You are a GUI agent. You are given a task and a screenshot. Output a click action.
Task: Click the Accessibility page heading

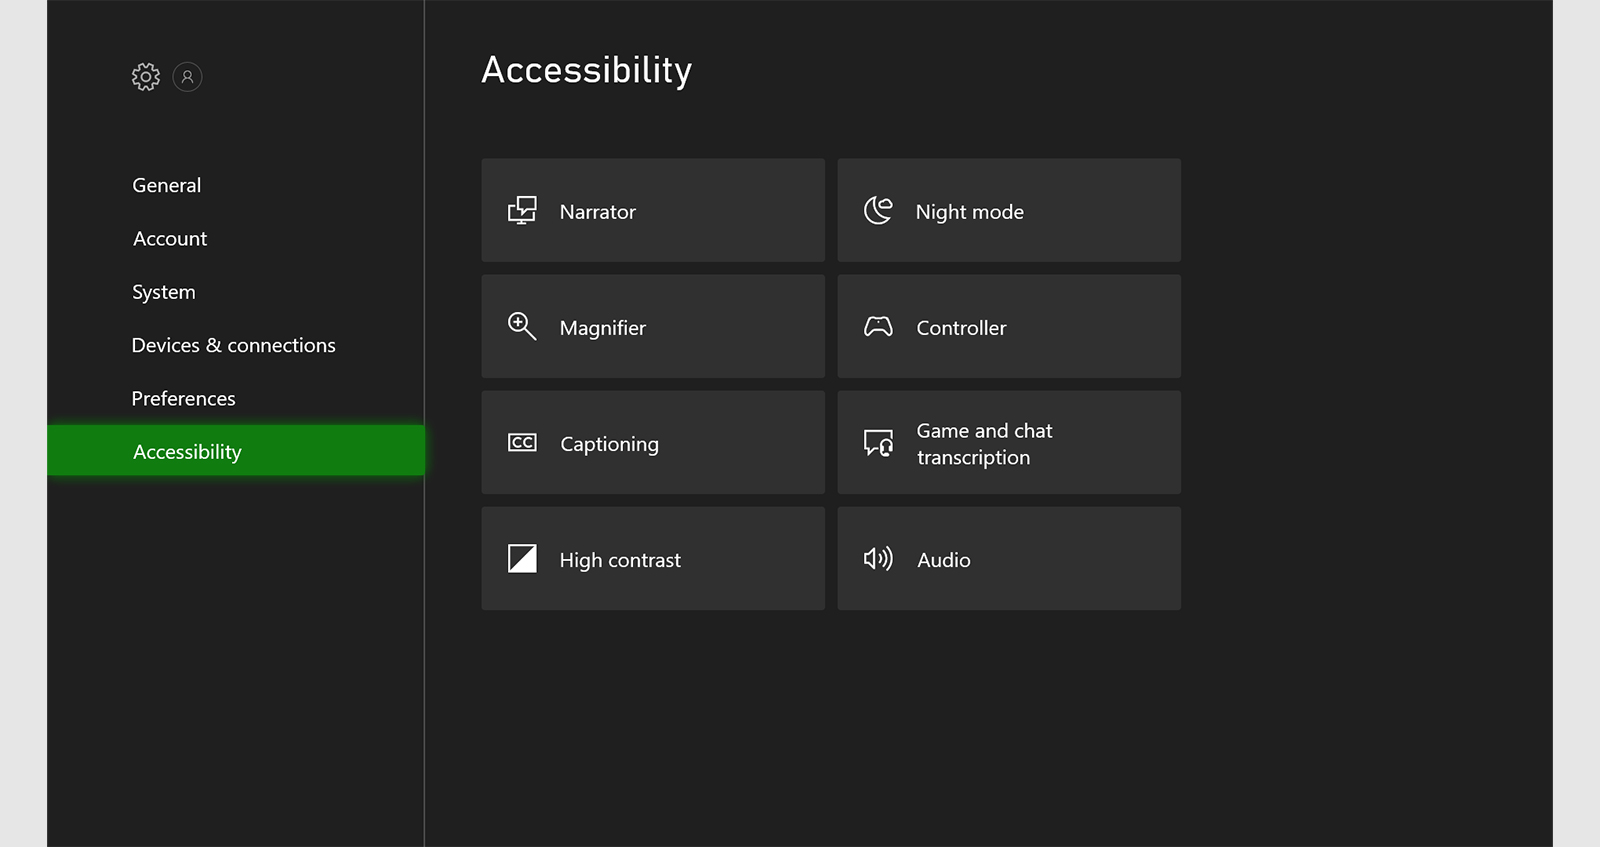pyautogui.click(x=587, y=70)
